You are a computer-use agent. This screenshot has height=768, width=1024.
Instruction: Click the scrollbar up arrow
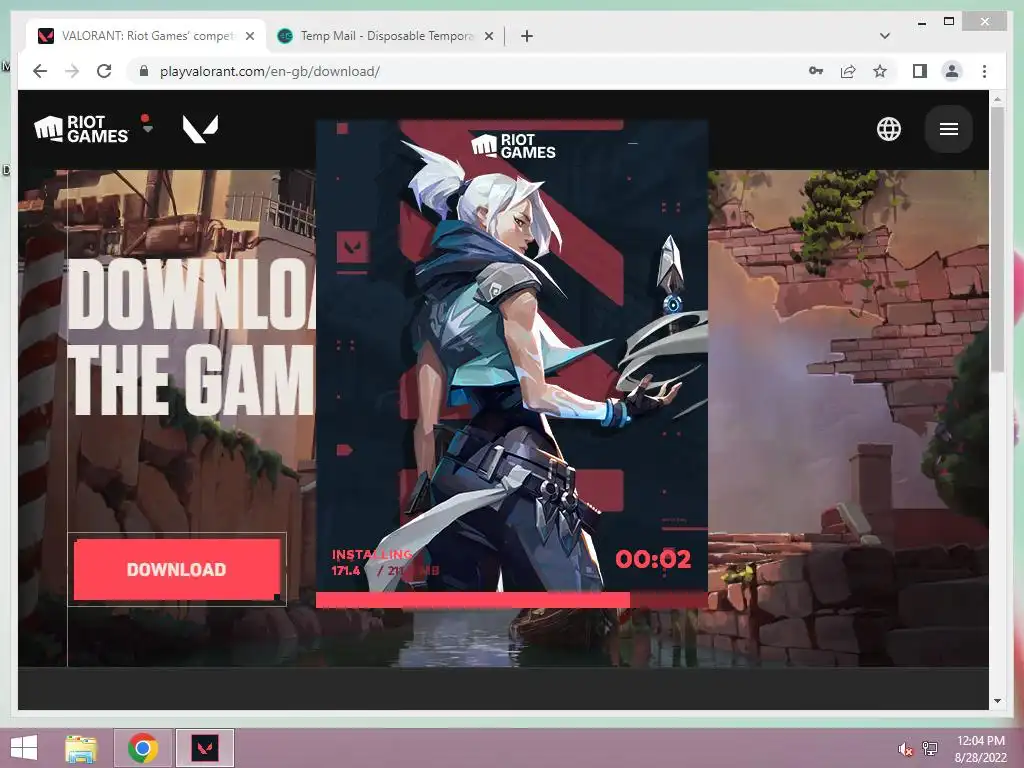(x=997, y=99)
